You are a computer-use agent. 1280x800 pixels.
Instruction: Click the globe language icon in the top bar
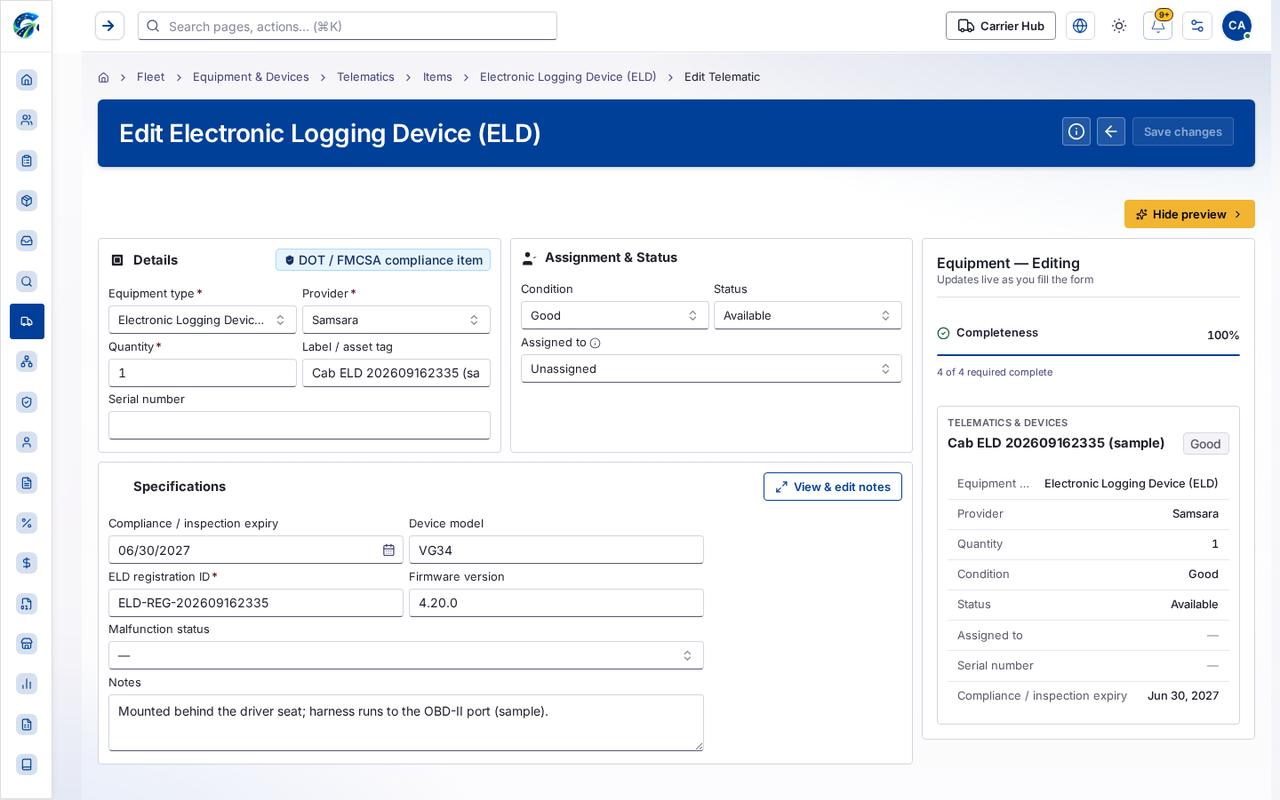coord(1080,26)
